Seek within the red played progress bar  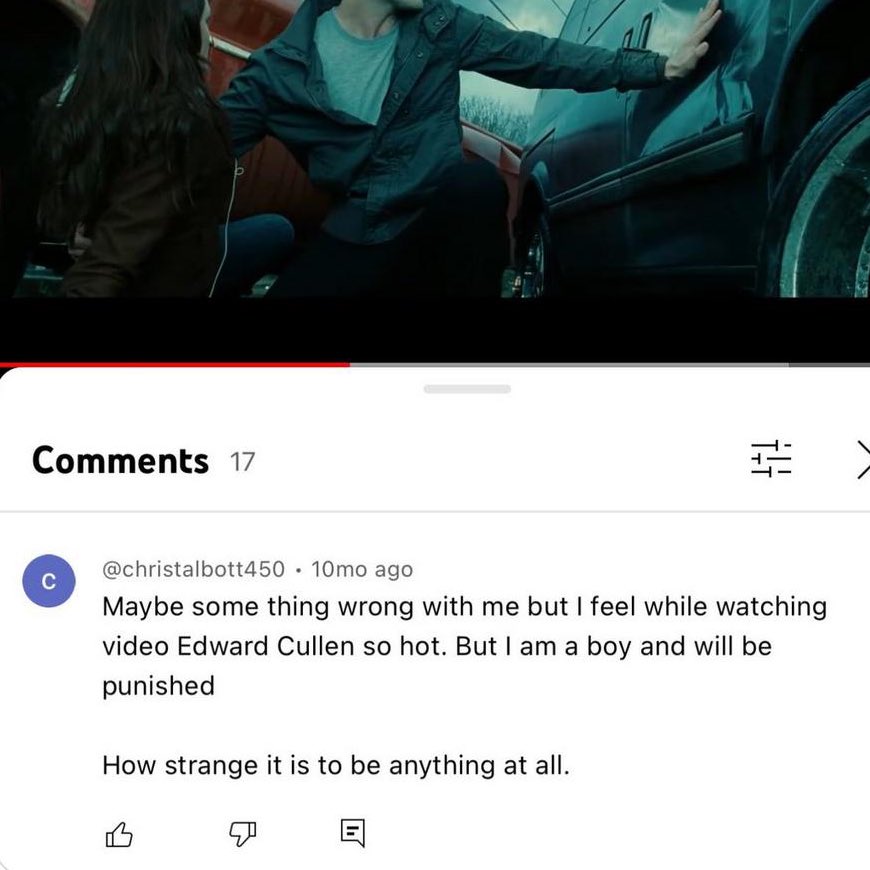175,365
